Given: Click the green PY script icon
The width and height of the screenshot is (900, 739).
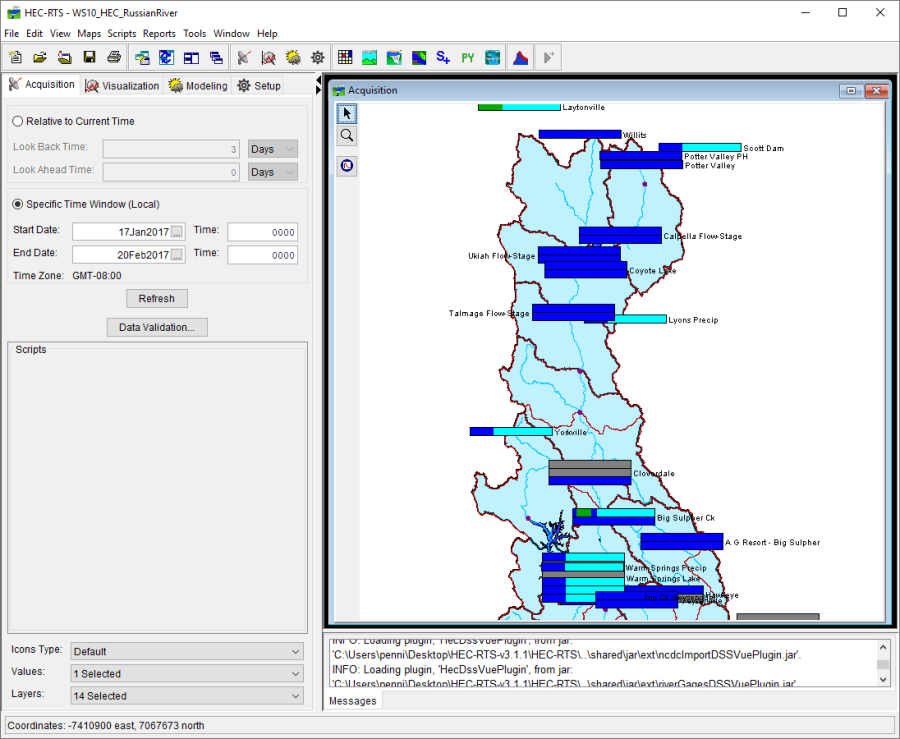Looking at the screenshot, I should [468, 57].
